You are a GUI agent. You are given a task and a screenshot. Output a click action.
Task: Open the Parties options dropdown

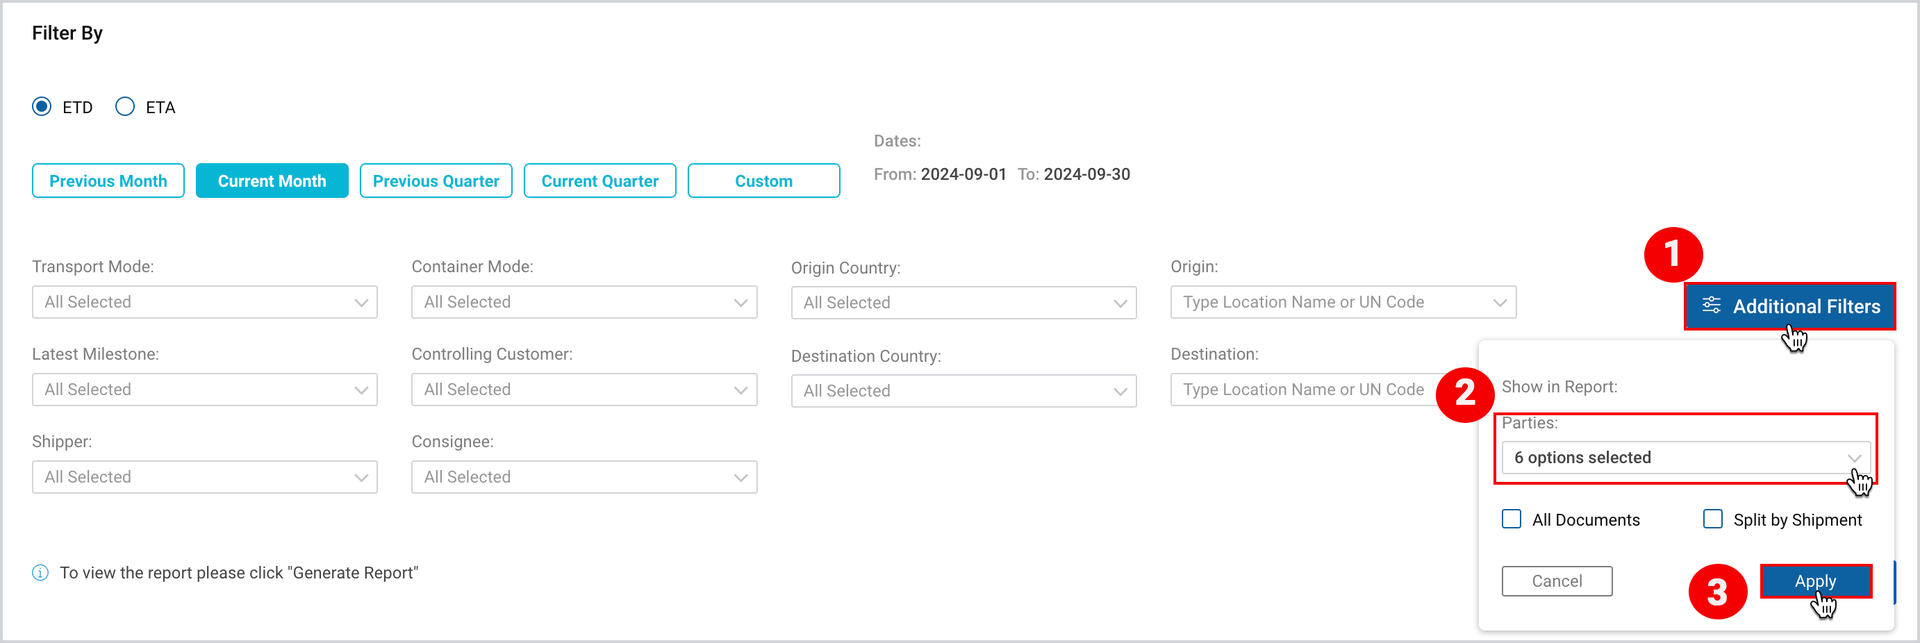[1686, 458]
